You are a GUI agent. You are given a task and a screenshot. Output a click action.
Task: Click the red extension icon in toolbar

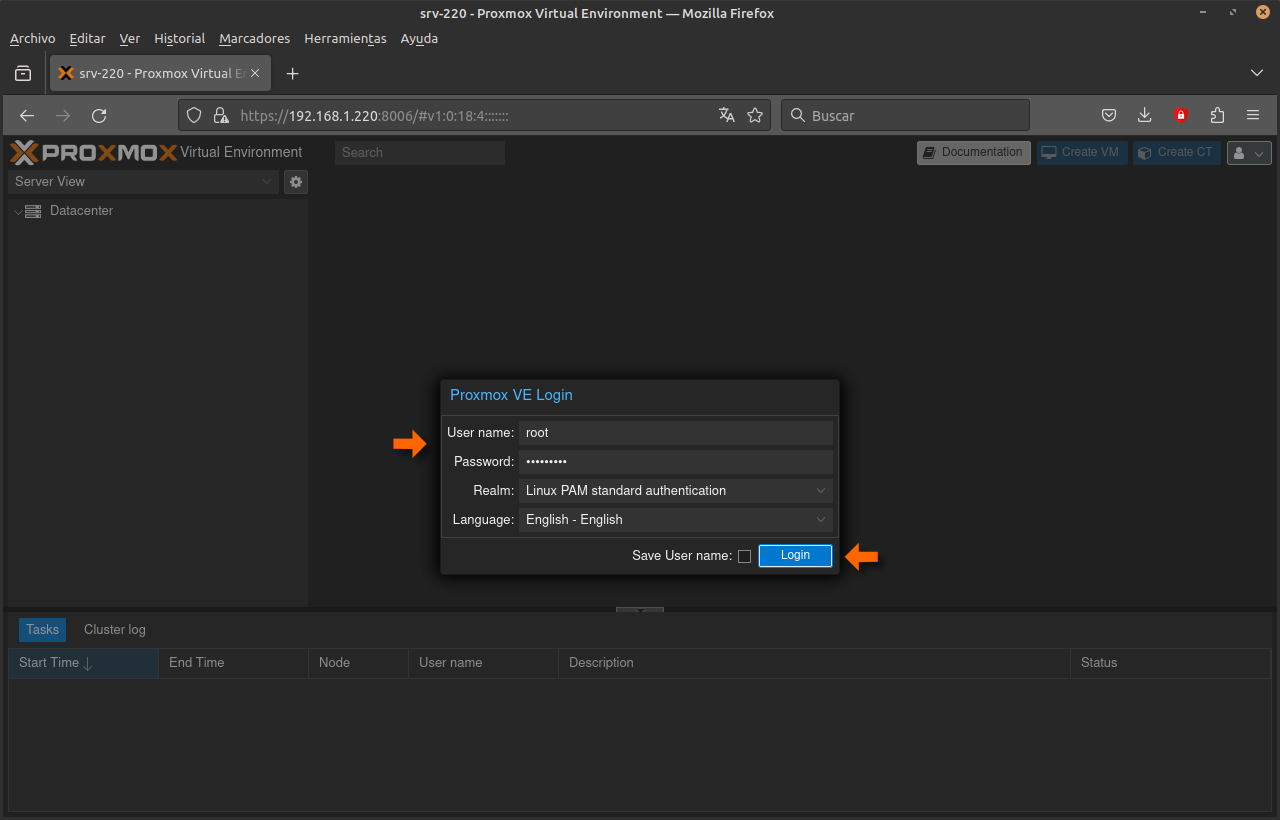[1181, 115]
